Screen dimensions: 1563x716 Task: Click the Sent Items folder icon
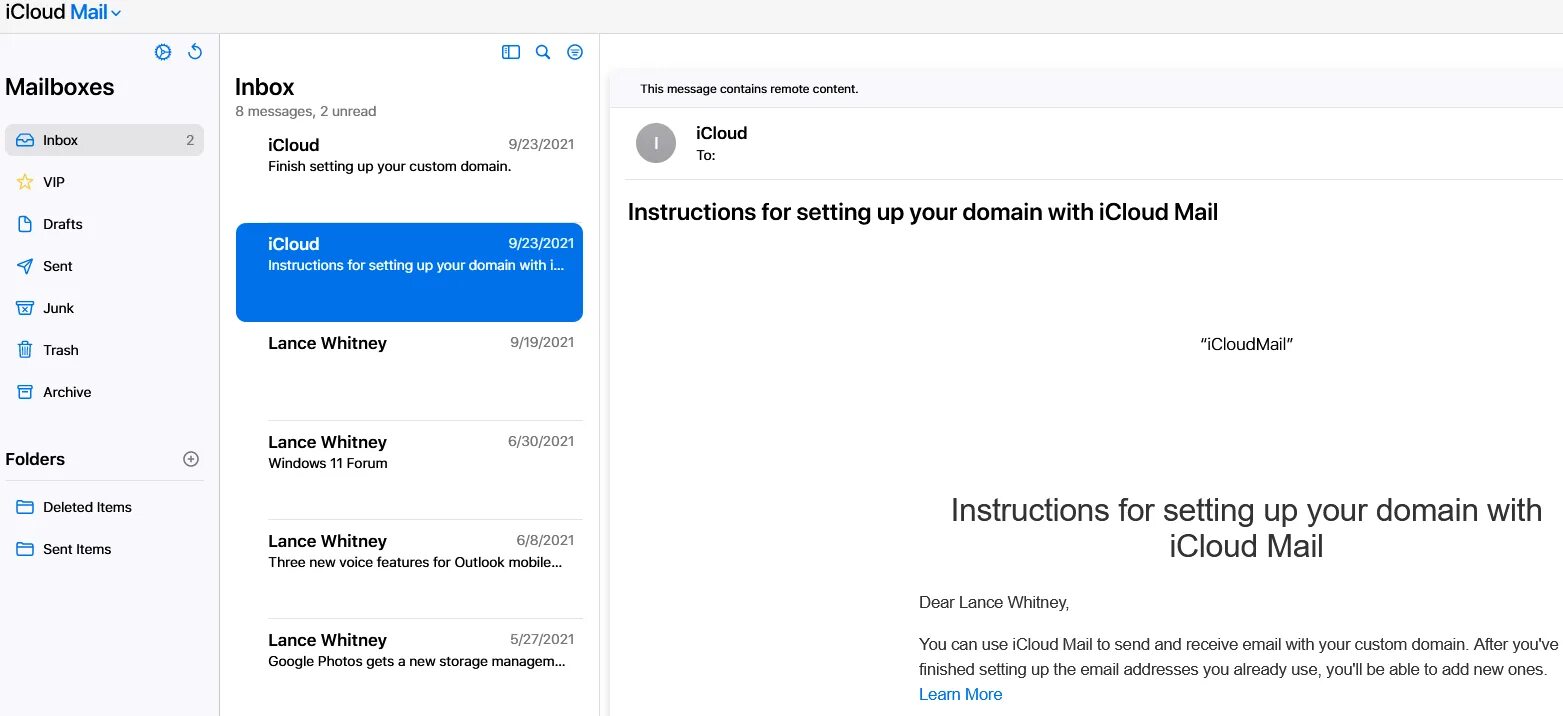coord(25,549)
